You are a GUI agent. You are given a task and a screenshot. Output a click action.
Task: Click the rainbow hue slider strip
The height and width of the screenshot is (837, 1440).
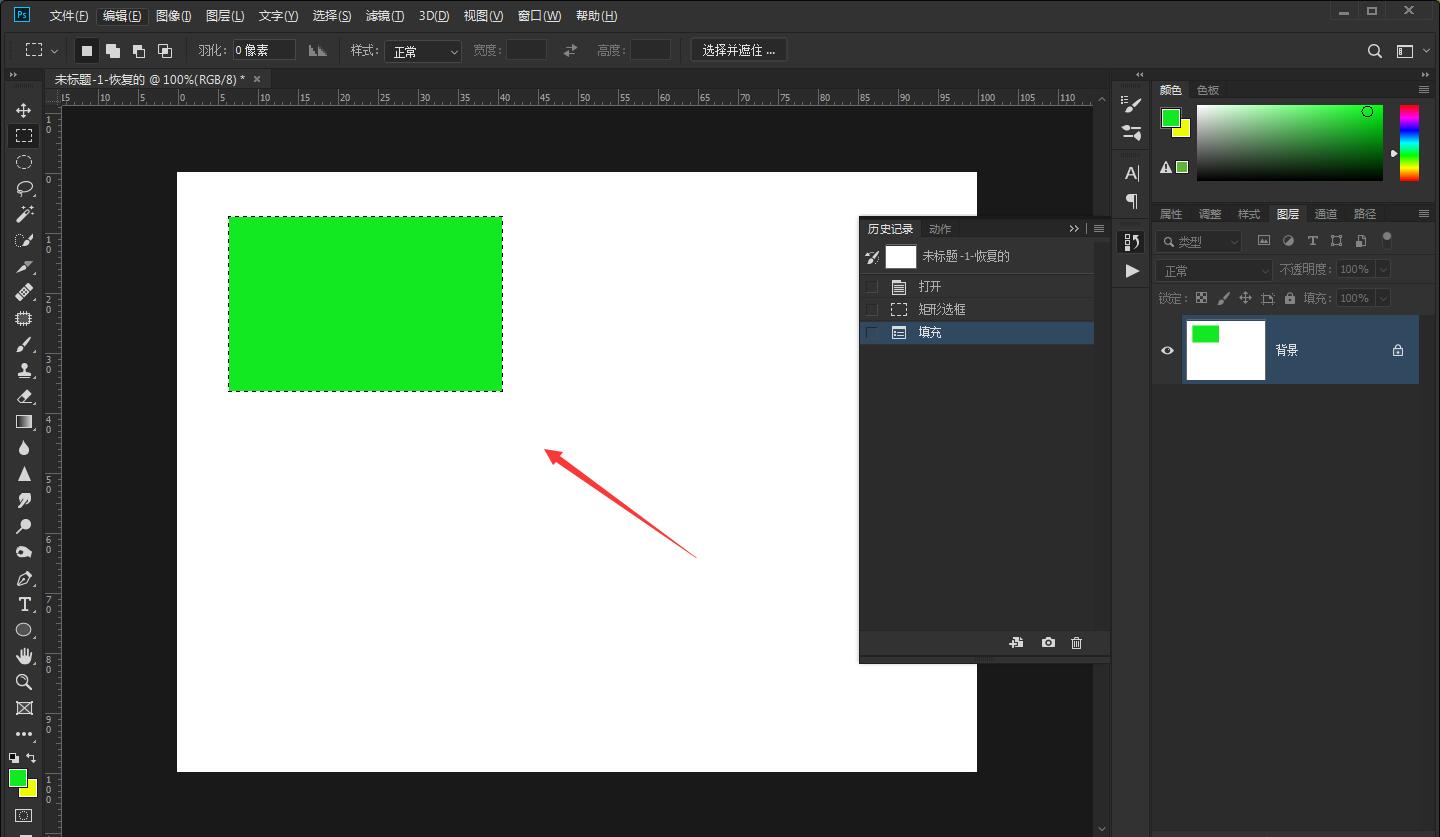1408,143
